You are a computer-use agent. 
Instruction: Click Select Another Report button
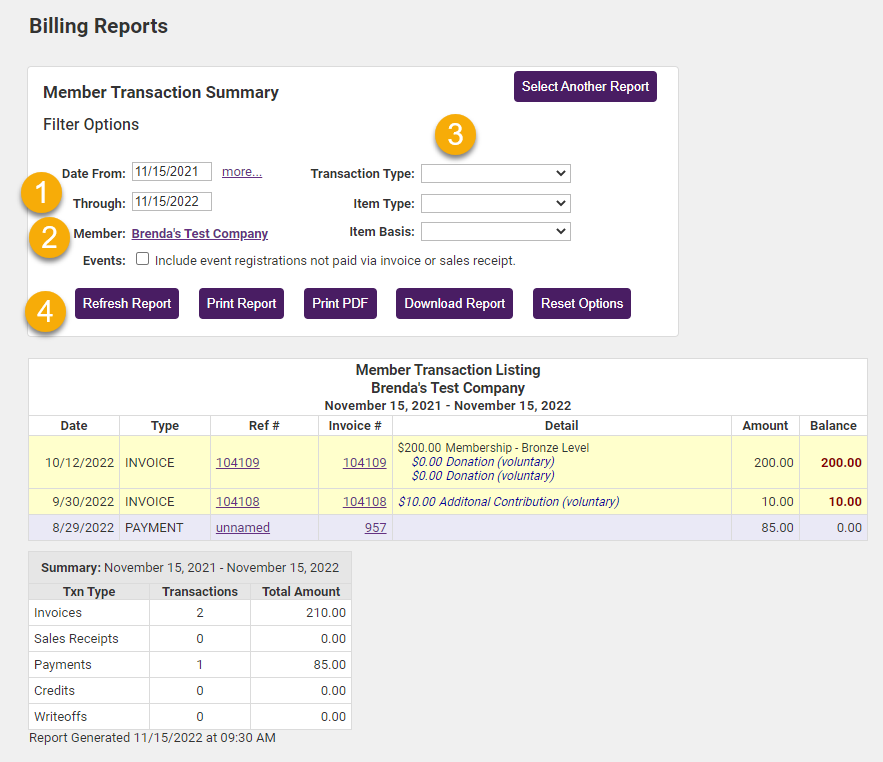point(585,87)
